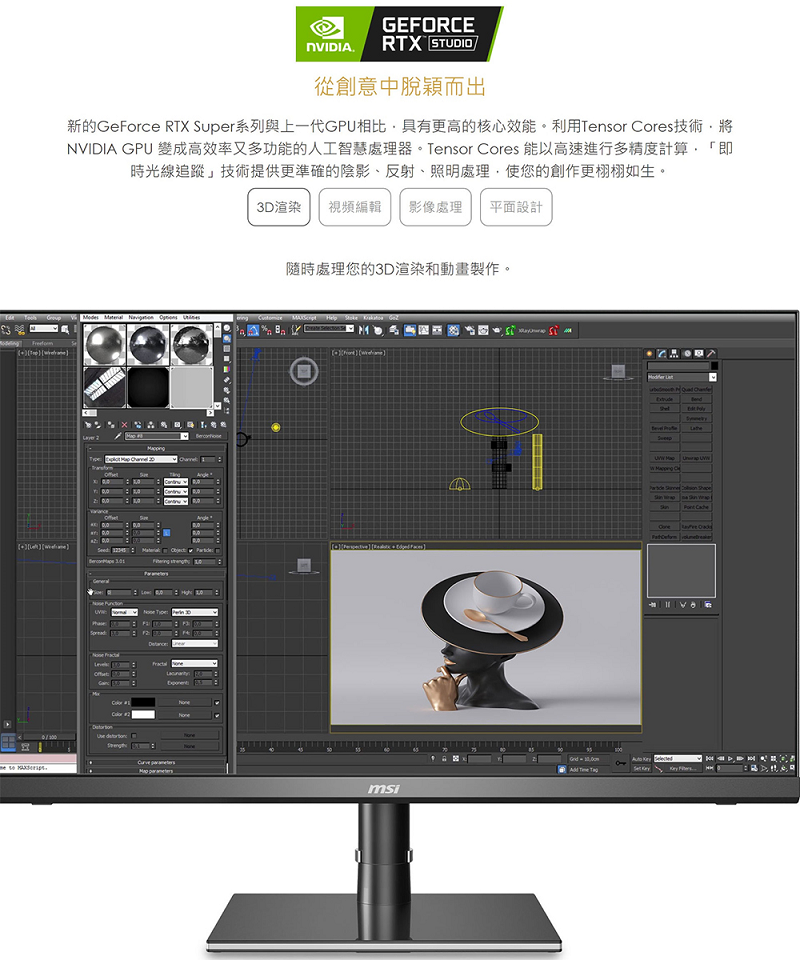This screenshot has height=960, width=800.
Task: Click the Add Time Tag field
Action: pos(585,770)
